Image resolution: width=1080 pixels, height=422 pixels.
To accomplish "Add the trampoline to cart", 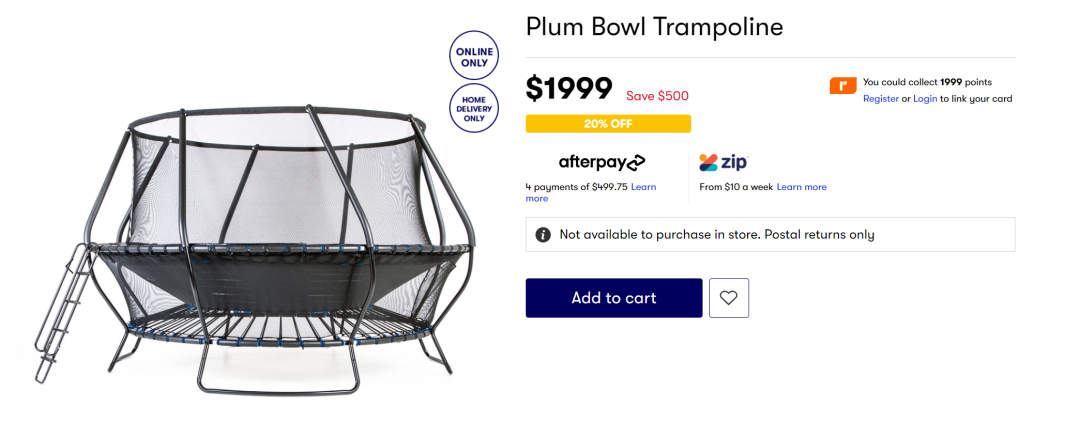I will coord(614,298).
